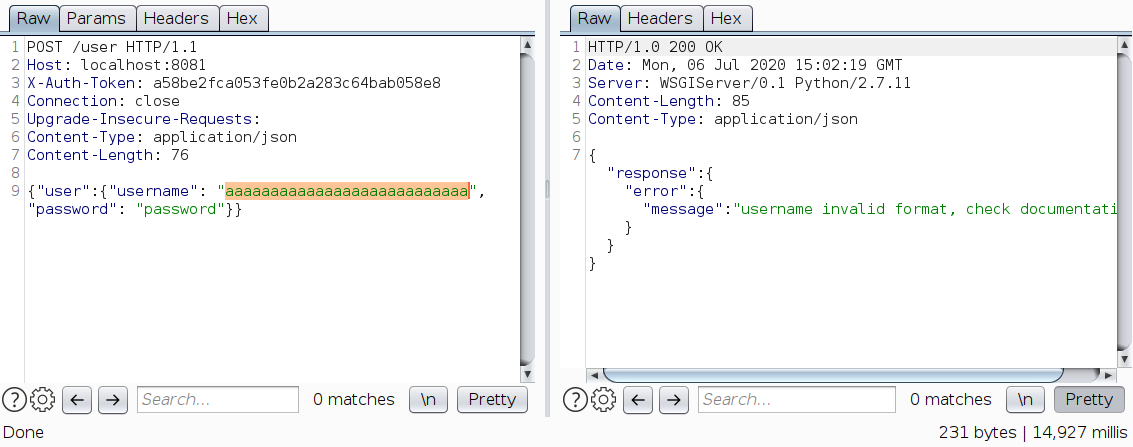Click next match arrow in response panel

click(x=674, y=400)
